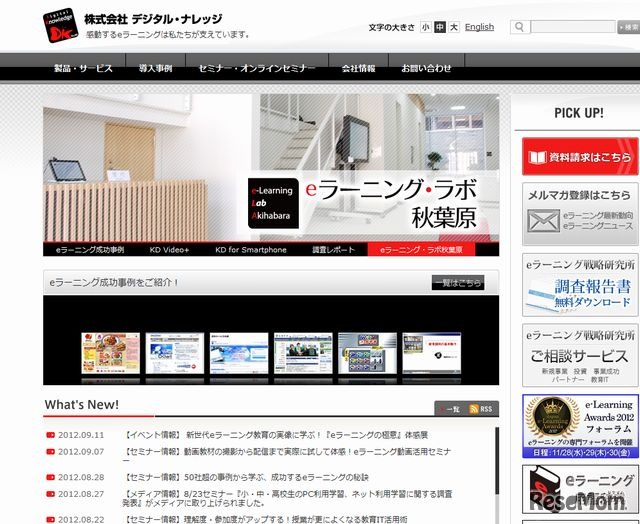Open the 2012.09.11 イベント情報 news item
640x524 pixels.
pyautogui.click(x=275, y=435)
